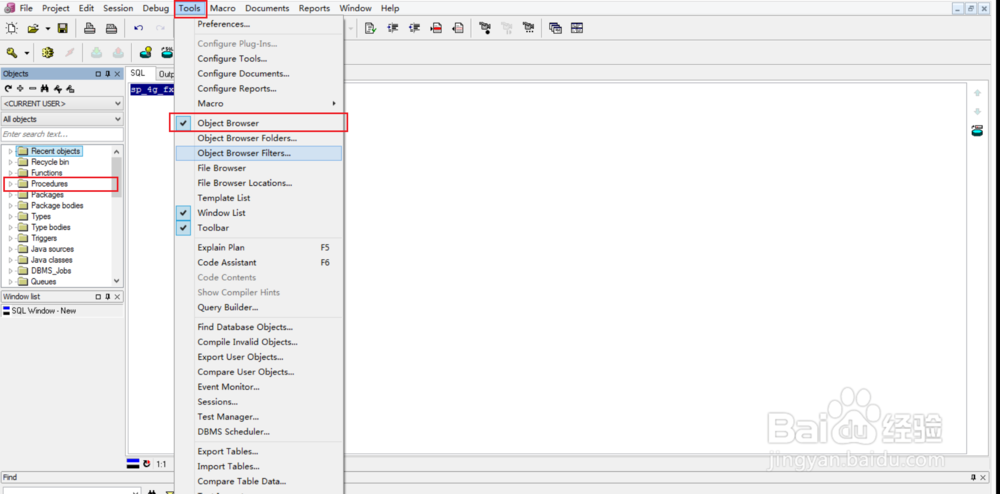Image resolution: width=1000 pixels, height=494 pixels.
Task: Click the Unindent selection icon
Action: coord(415,28)
